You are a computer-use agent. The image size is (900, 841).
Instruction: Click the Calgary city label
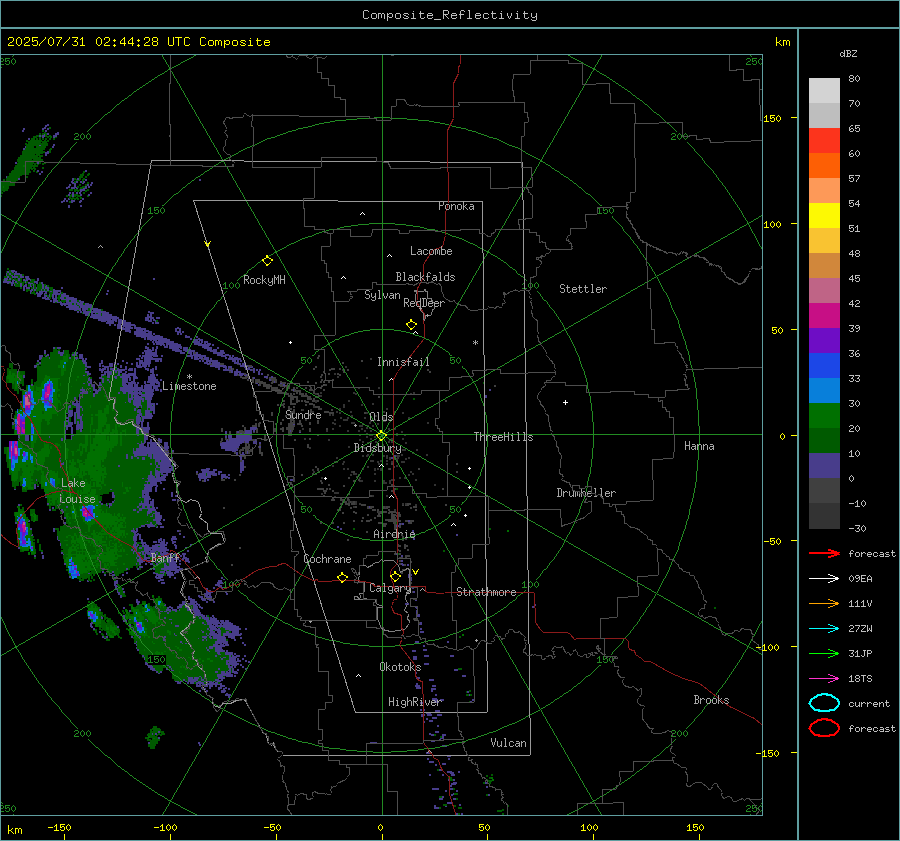pos(390,588)
